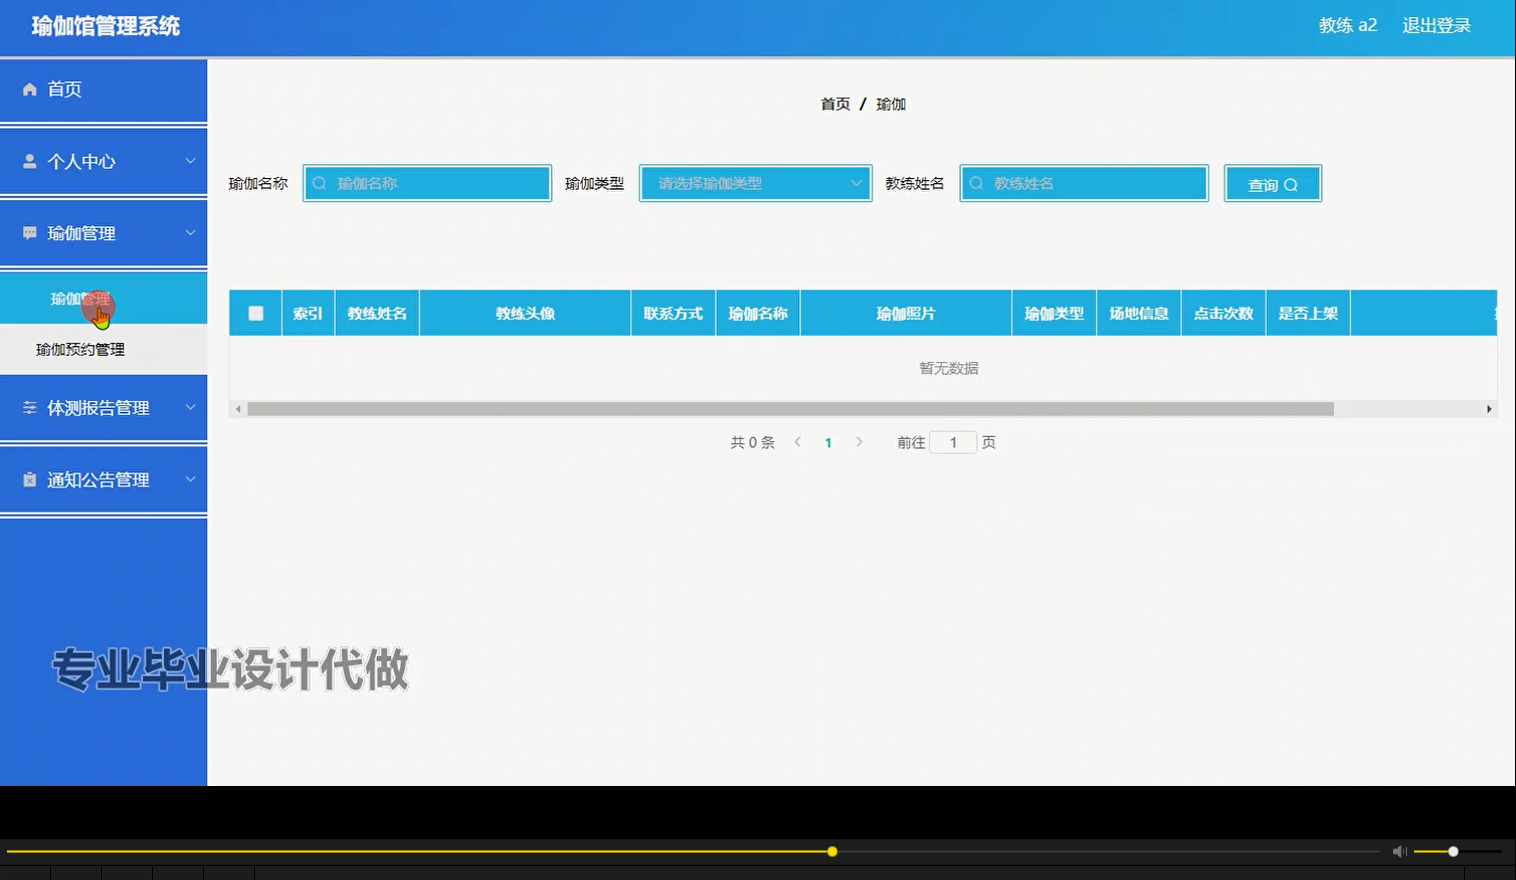The image size is (1516, 880).
Task: Click the magnifier icon inside 瑜伽名称 field
Action: pos(318,183)
